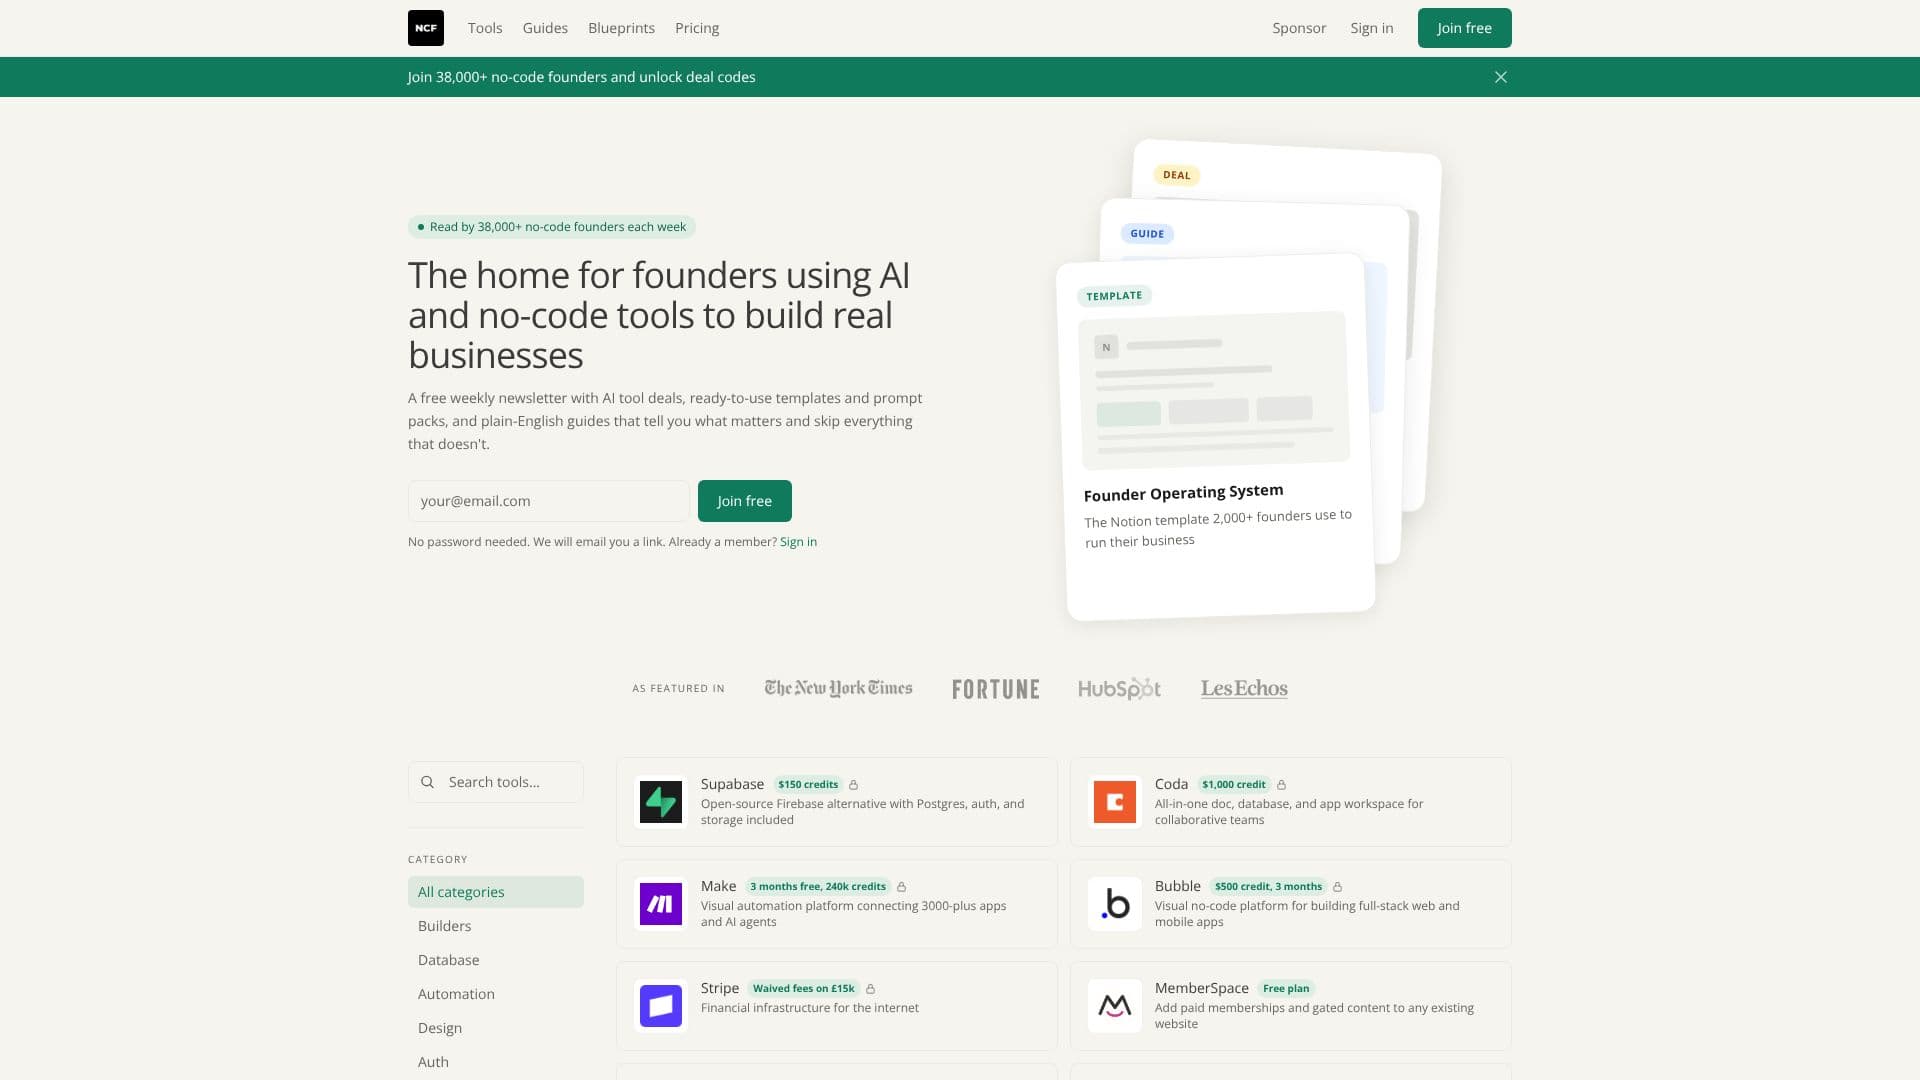Filter tools by Automation category

[496, 994]
